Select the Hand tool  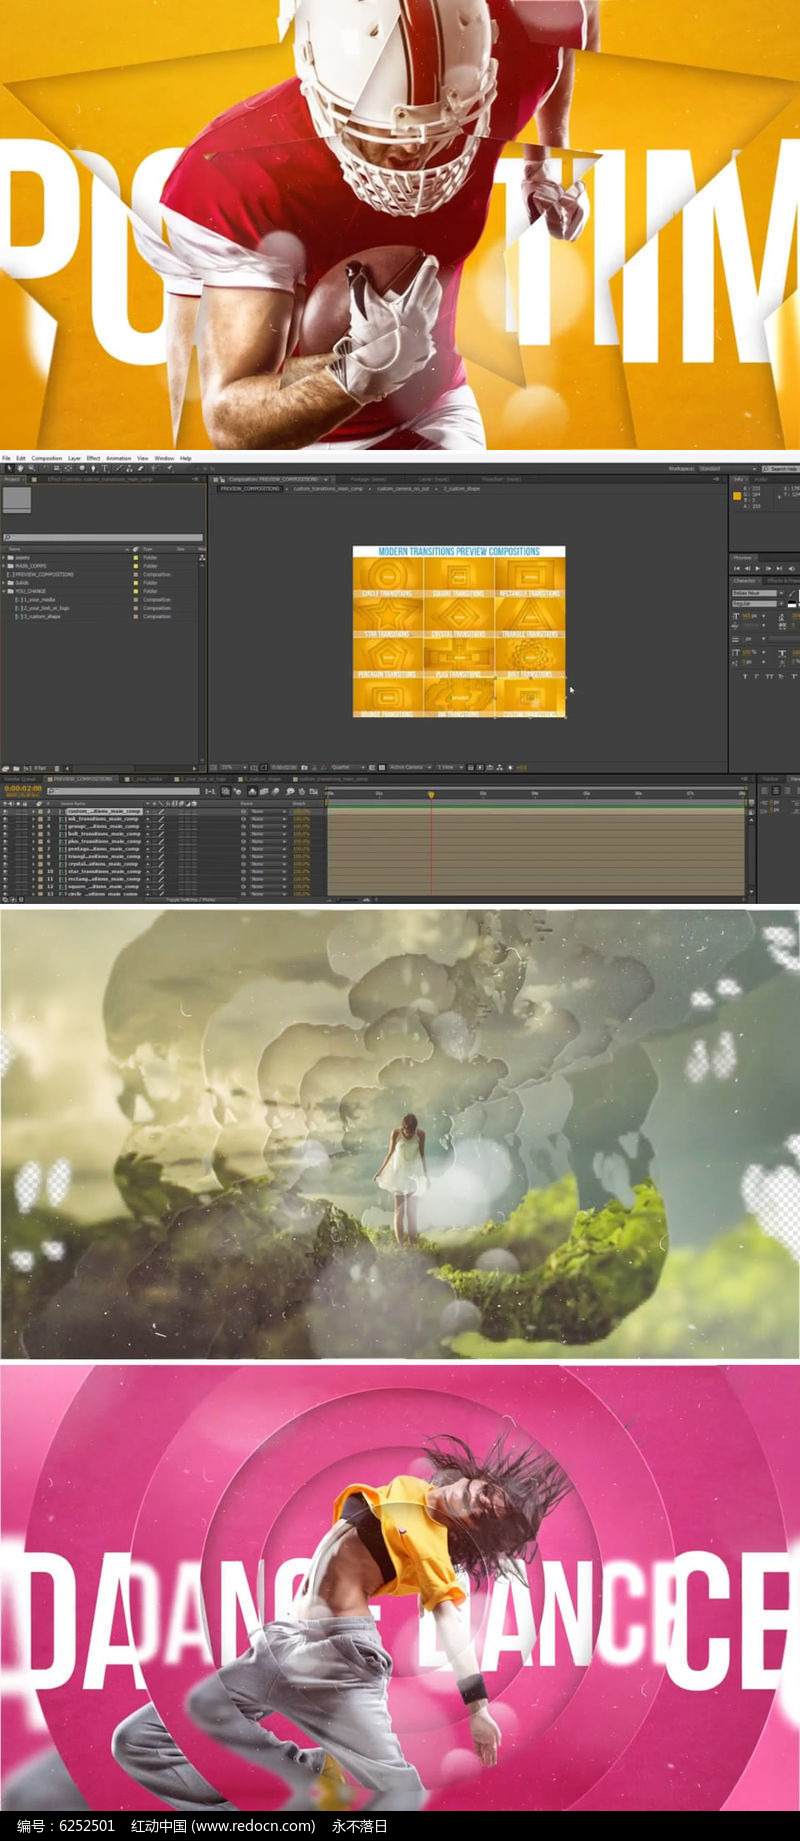pos(19,468)
